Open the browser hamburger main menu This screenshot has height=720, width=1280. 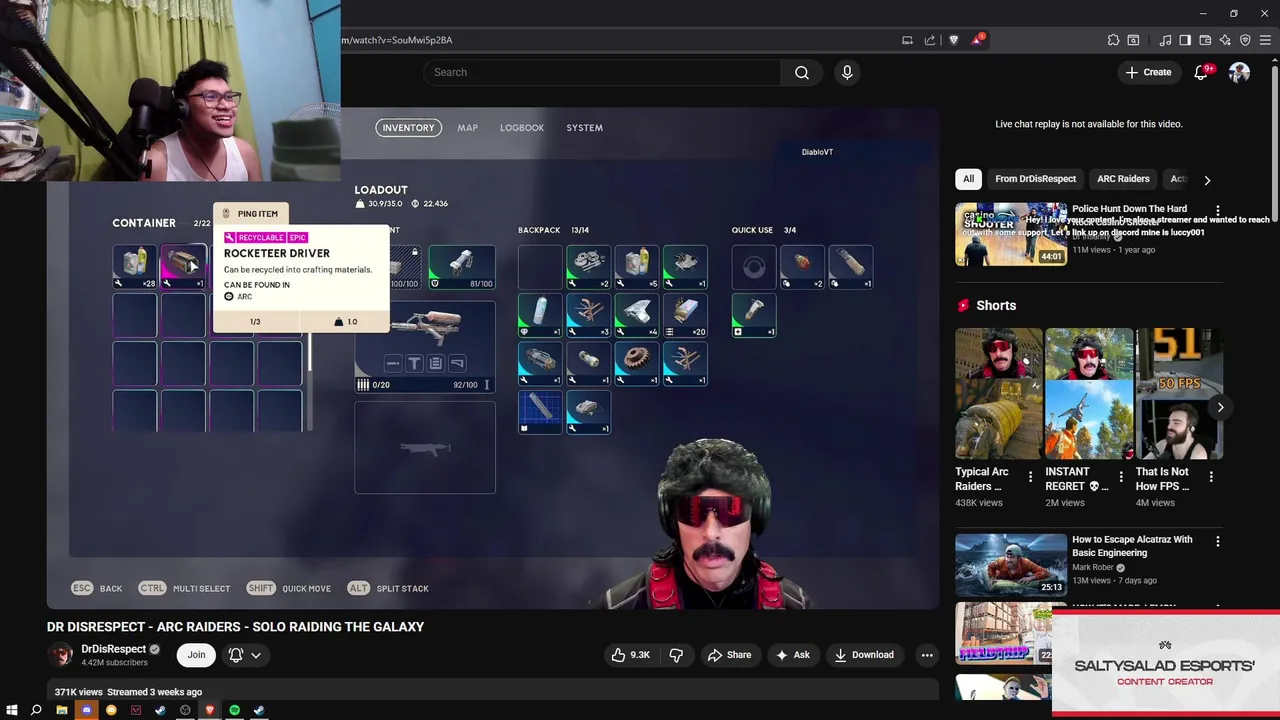click(1264, 40)
